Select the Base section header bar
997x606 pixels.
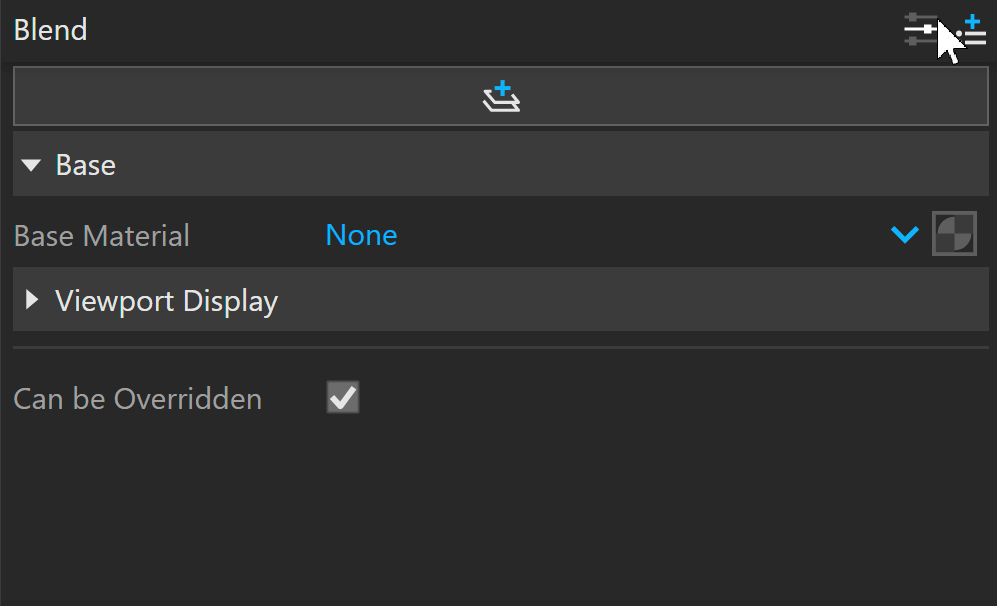[501, 165]
